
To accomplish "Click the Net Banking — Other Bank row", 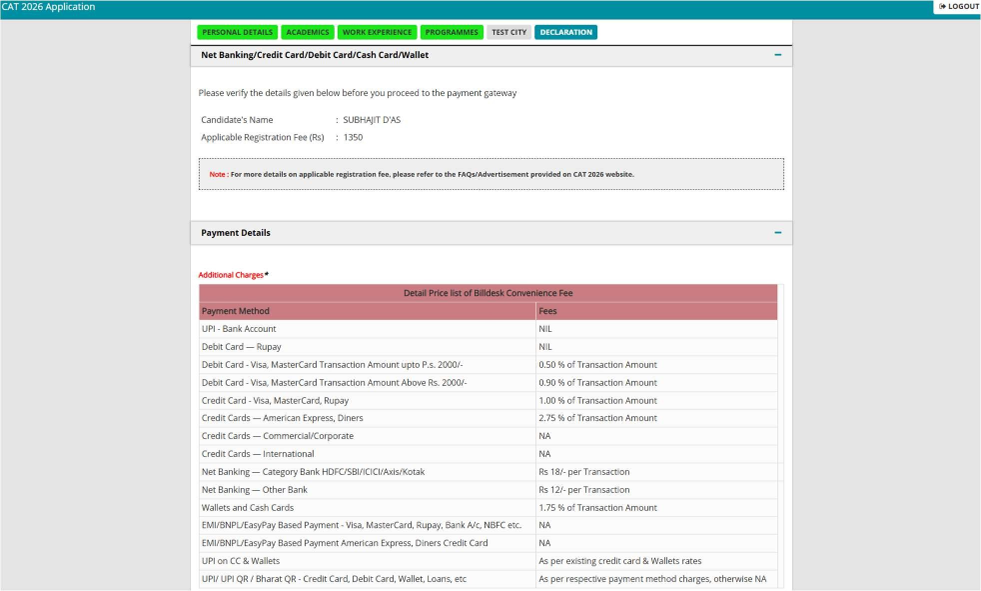I will click(x=488, y=490).
